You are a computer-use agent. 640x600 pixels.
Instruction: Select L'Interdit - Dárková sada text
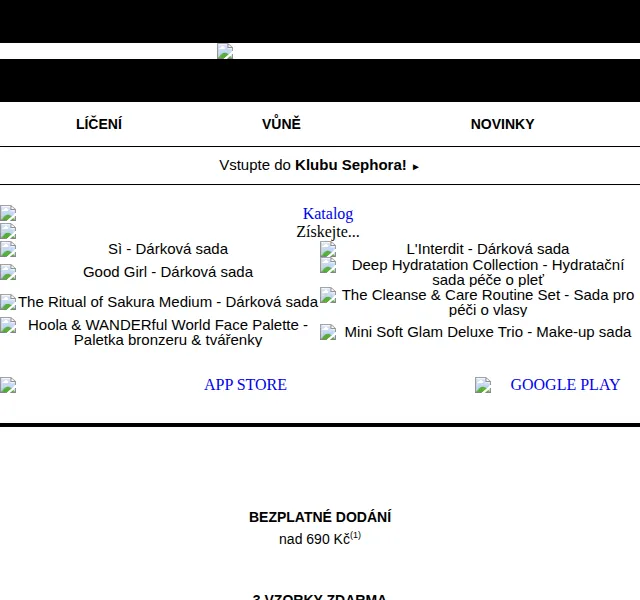pyautogui.click(x=488, y=249)
